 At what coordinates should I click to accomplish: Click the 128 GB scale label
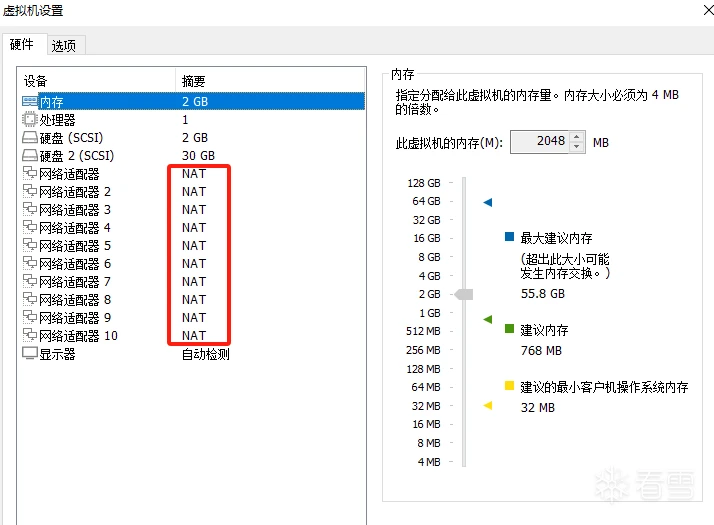coord(424,183)
